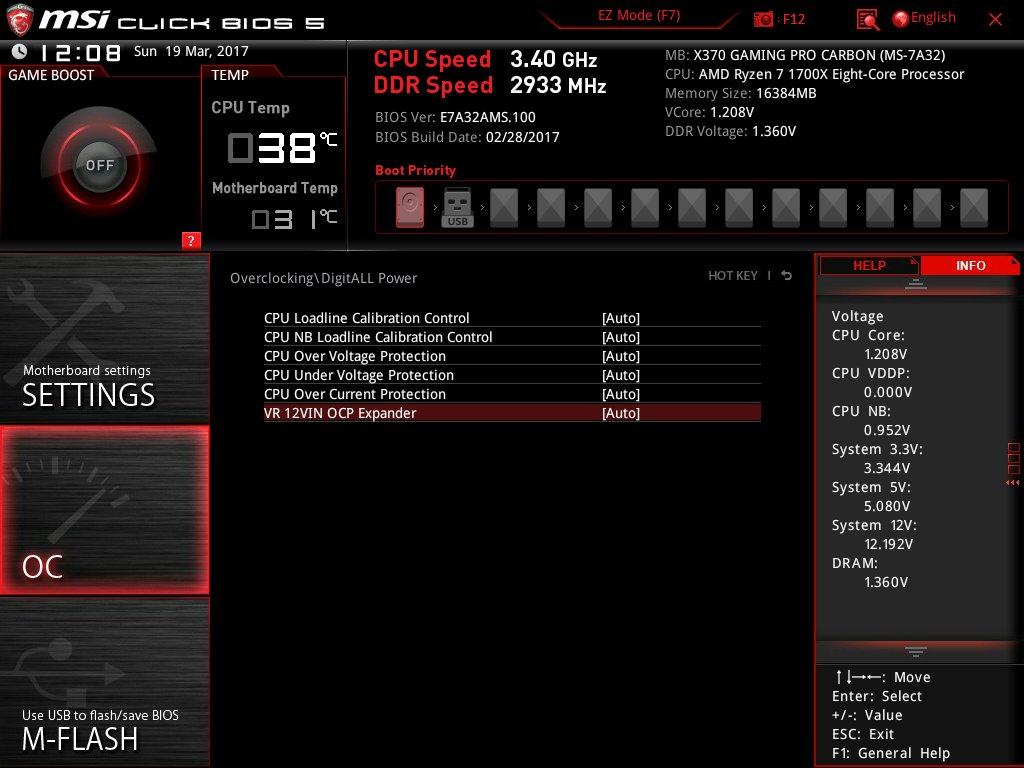The height and width of the screenshot is (768, 1024).
Task: Click the System 12V 12.192V reading
Action: pyautogui.click(x=888, y=544)
